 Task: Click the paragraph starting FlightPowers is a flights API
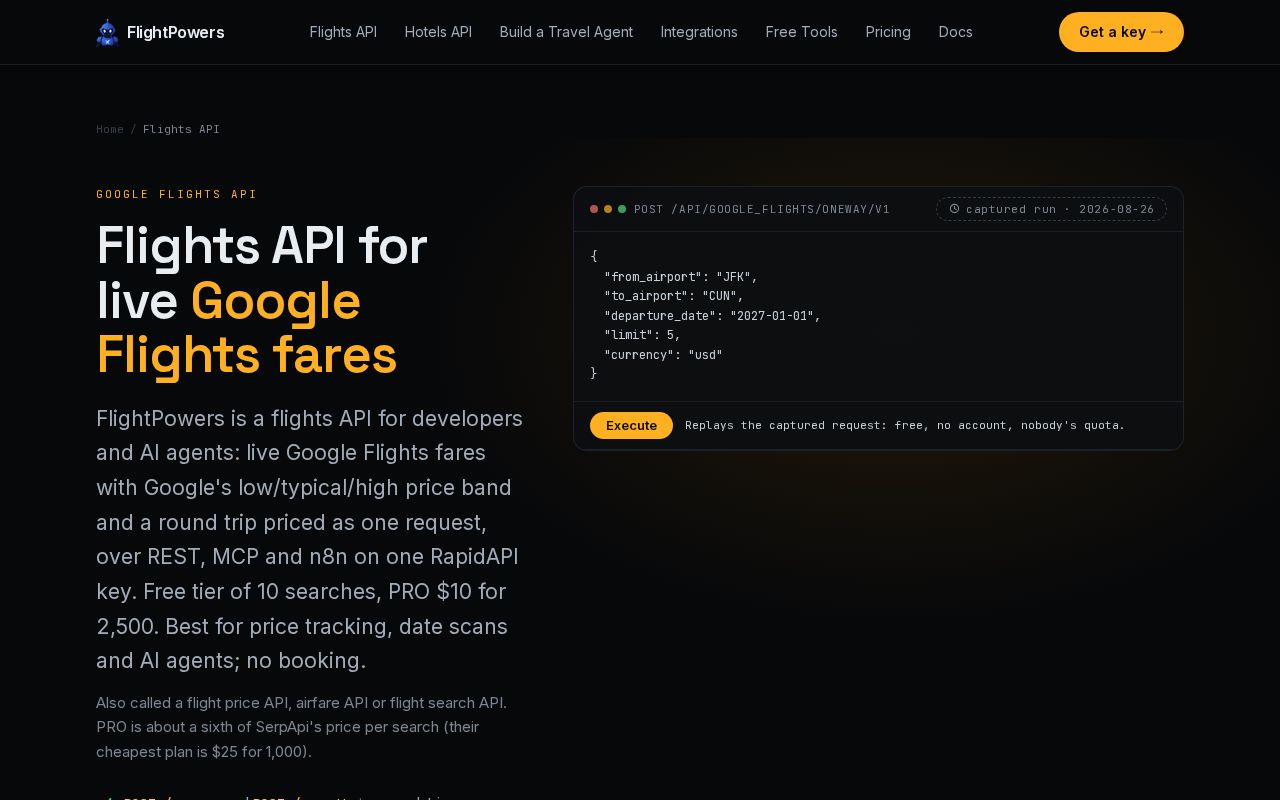tap(310, 539)
